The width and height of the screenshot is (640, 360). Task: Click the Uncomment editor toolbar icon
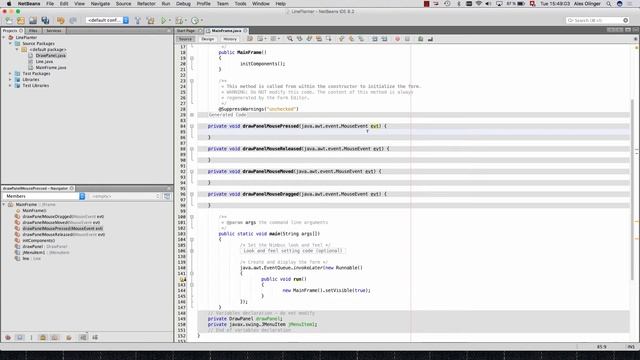[430, 39]
